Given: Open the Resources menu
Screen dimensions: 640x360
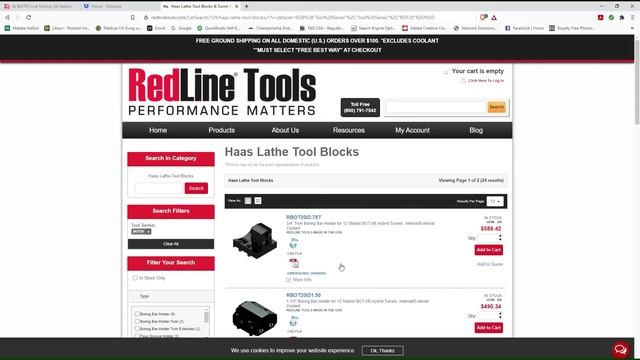Looking at the screenshot, I should coord(349,130).
